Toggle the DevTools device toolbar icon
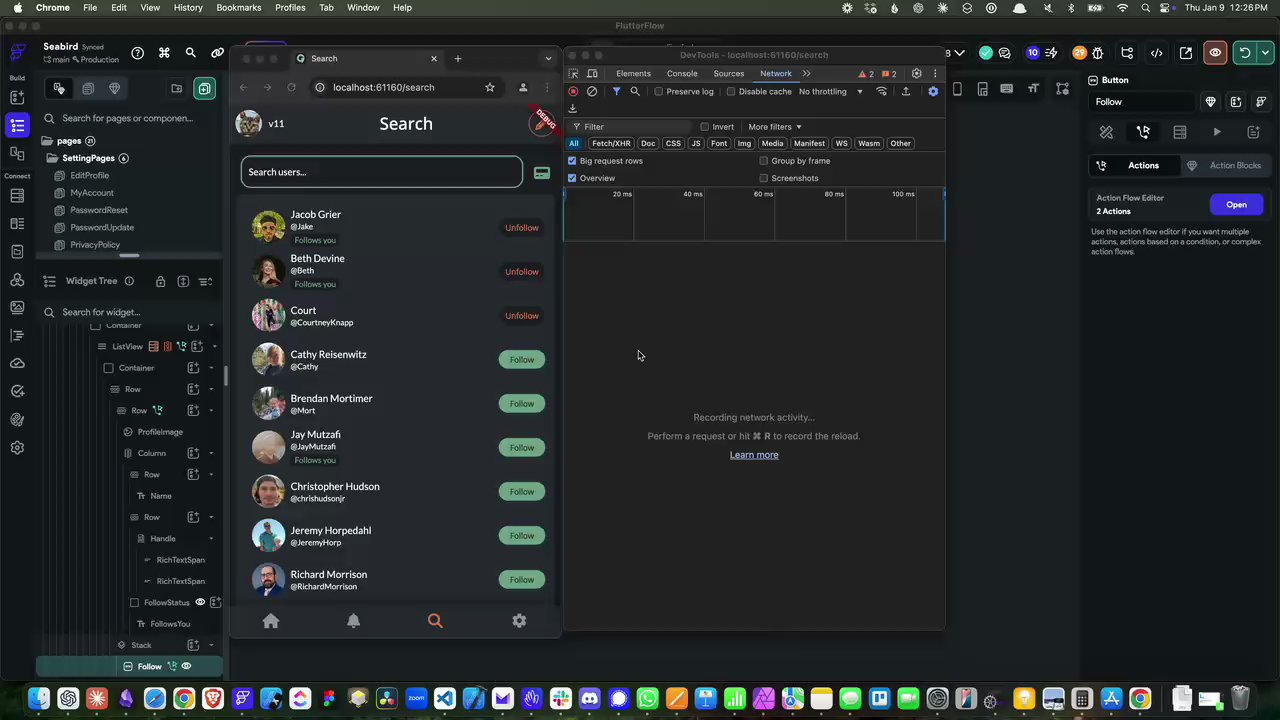This screenshot has width=1280, height=720. click(592, 74)
